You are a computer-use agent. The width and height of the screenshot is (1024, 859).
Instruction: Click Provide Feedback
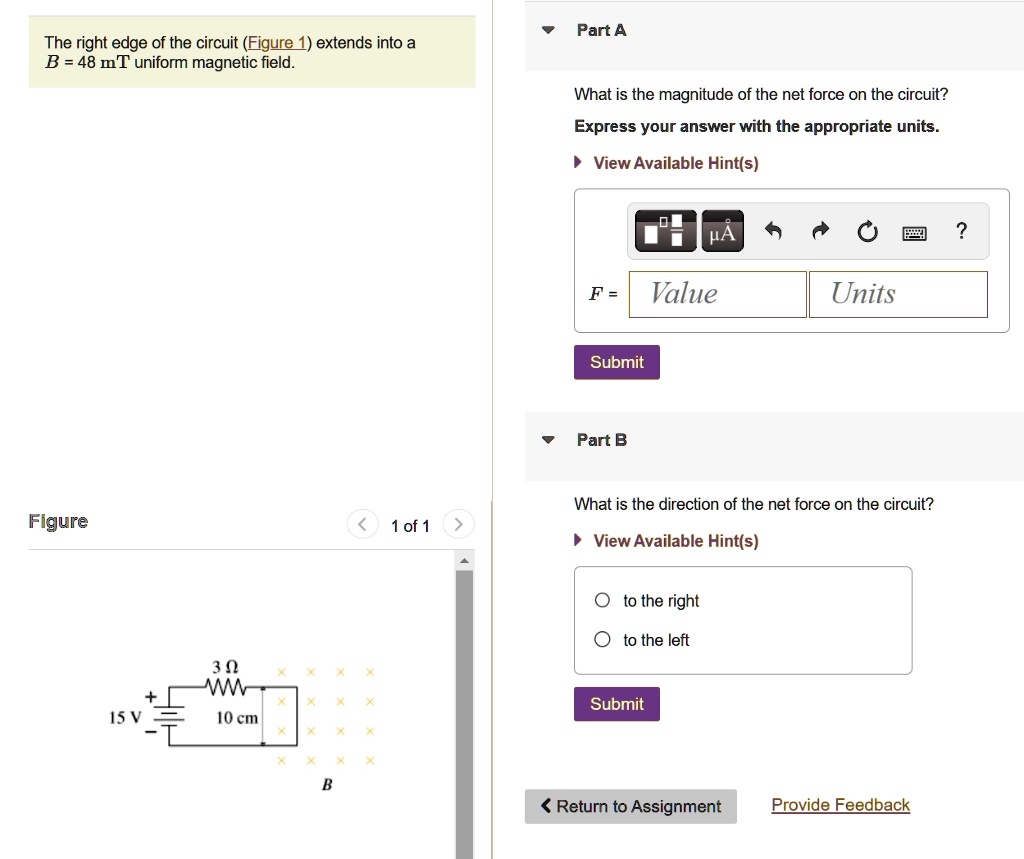pos(840,804)
